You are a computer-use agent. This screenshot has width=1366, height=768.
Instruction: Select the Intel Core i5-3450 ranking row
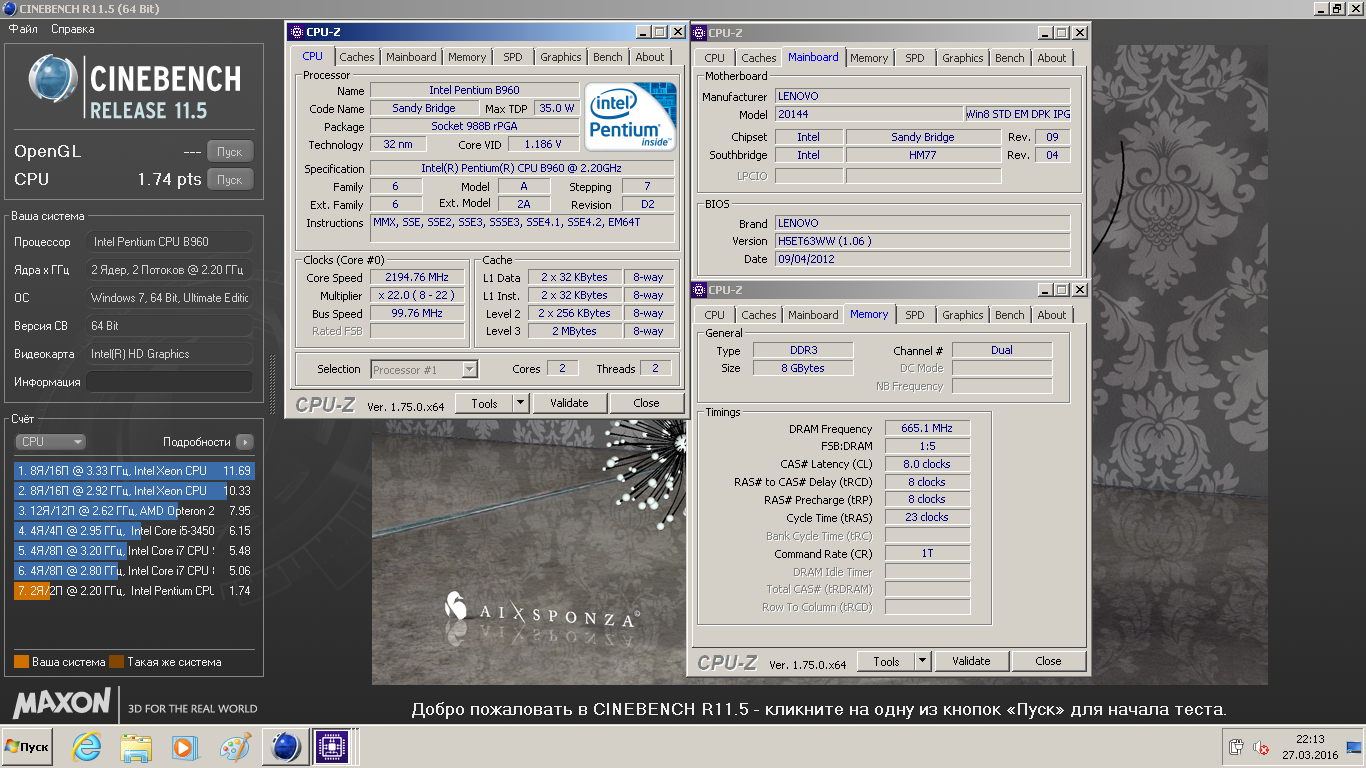(x=134, y=531)
